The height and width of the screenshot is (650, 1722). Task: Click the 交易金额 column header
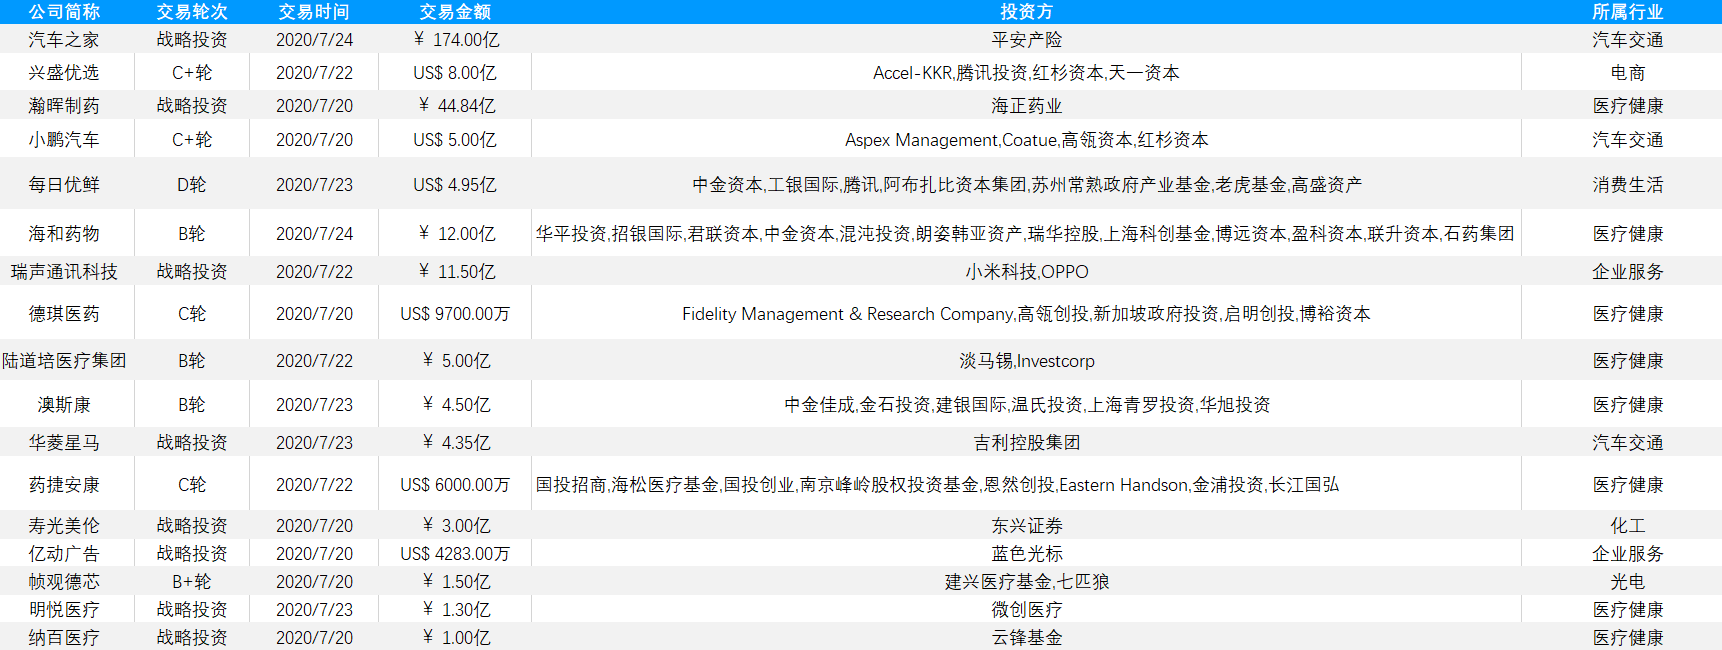(455, 12)
